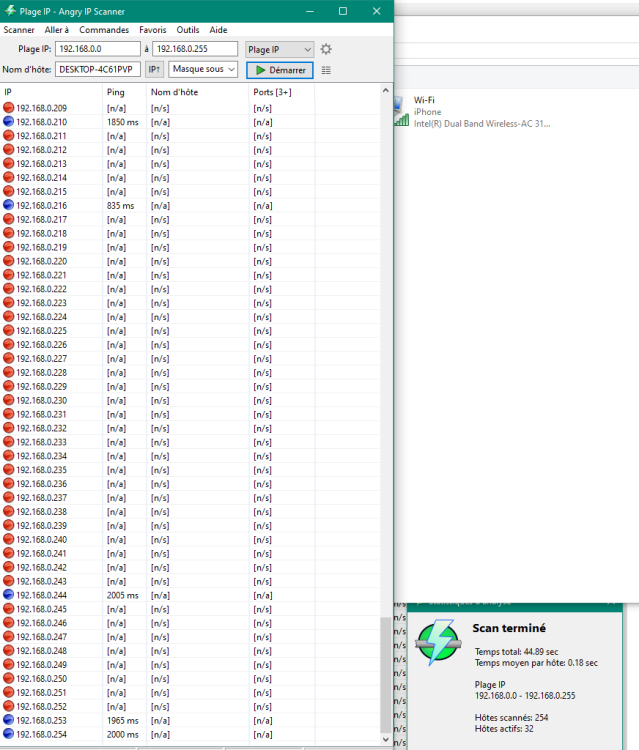Screen dimensions: 639x750
Task: Click the 2000 ms ping value
Action: pos(122,734)
